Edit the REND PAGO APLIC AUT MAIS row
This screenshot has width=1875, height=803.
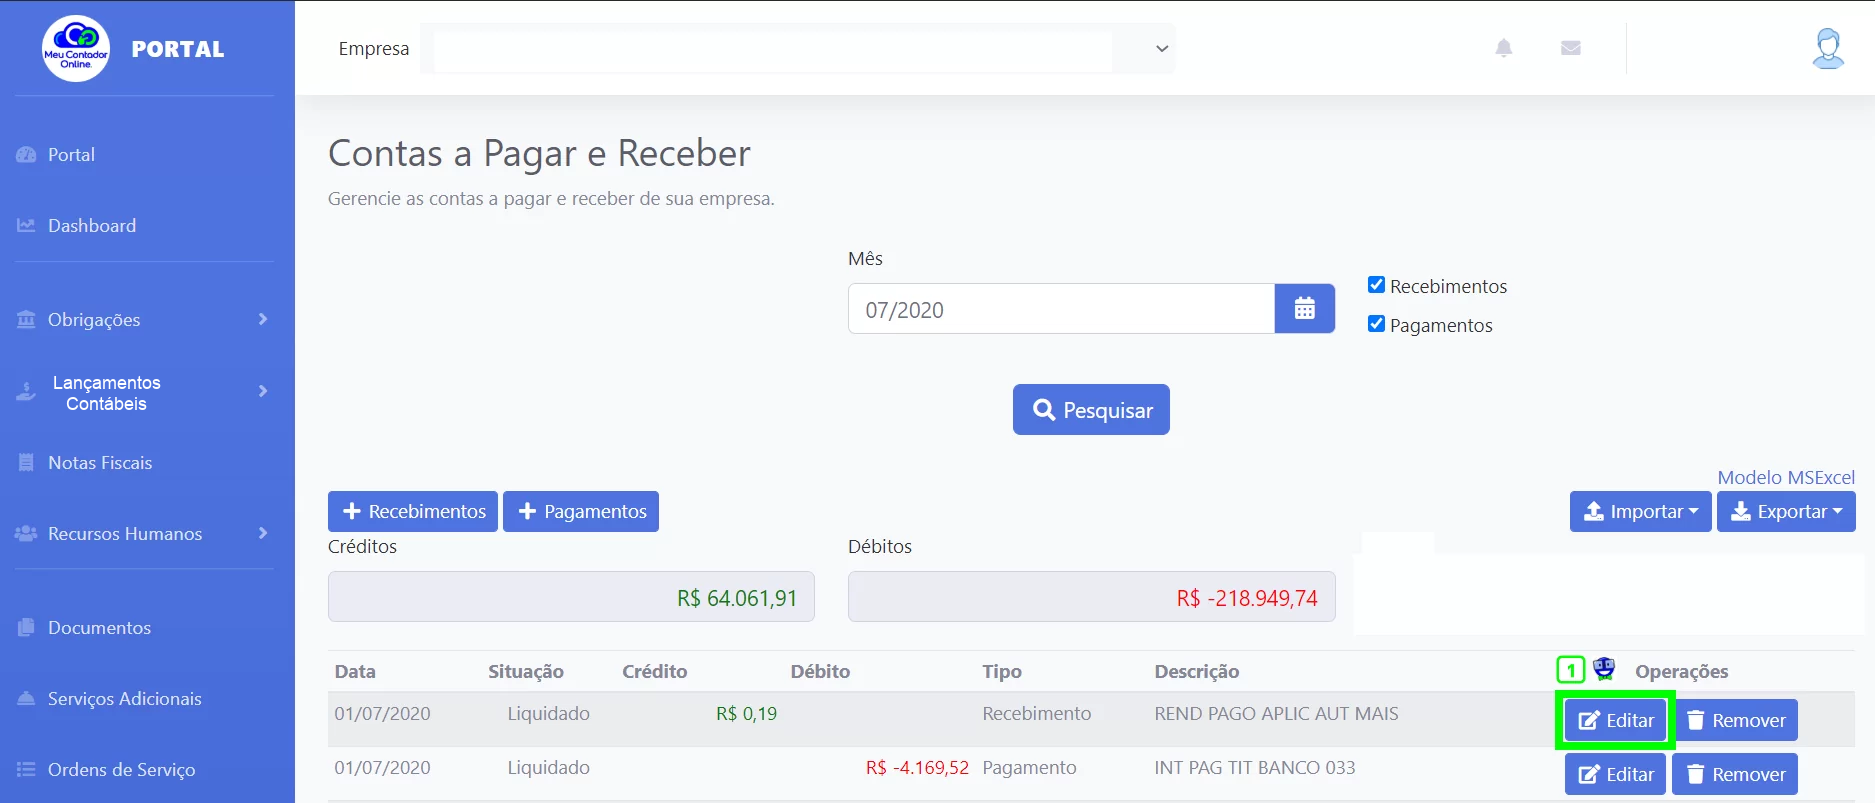tap(1615, 720)
